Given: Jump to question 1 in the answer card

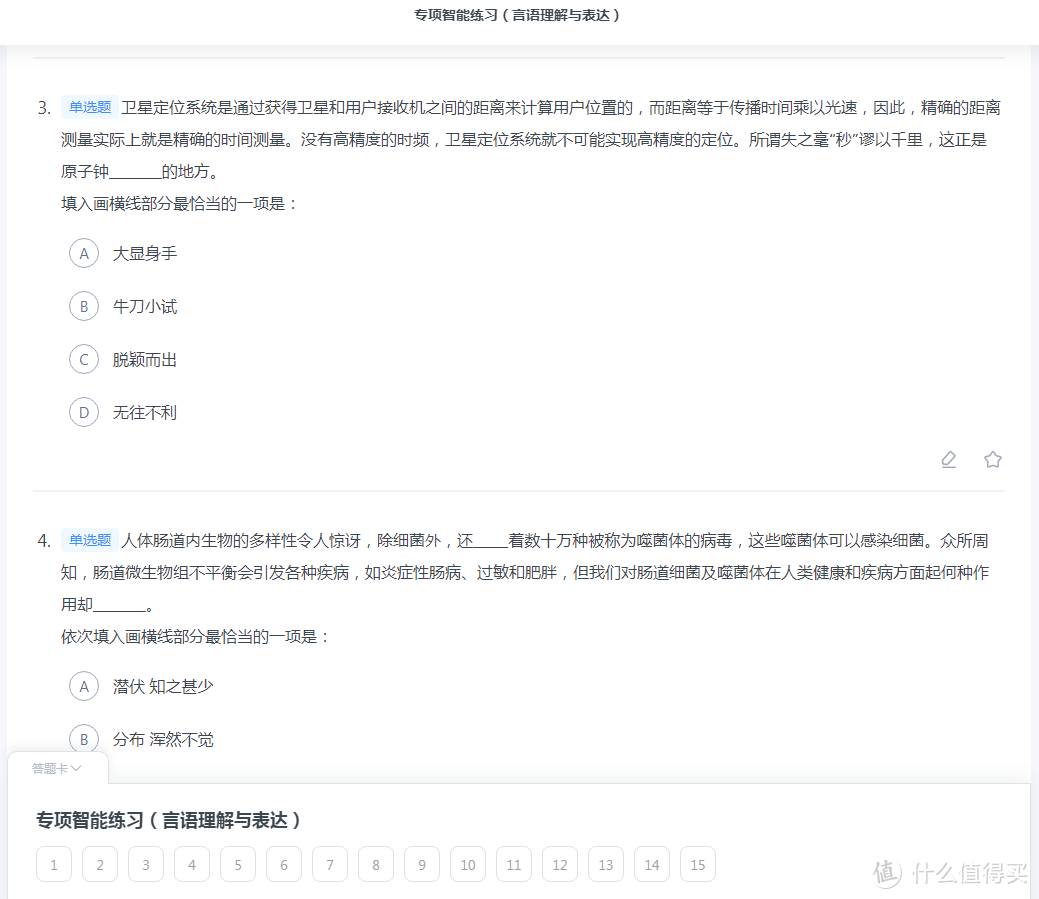Looking at the screenshot, I should tap(53, 864).
